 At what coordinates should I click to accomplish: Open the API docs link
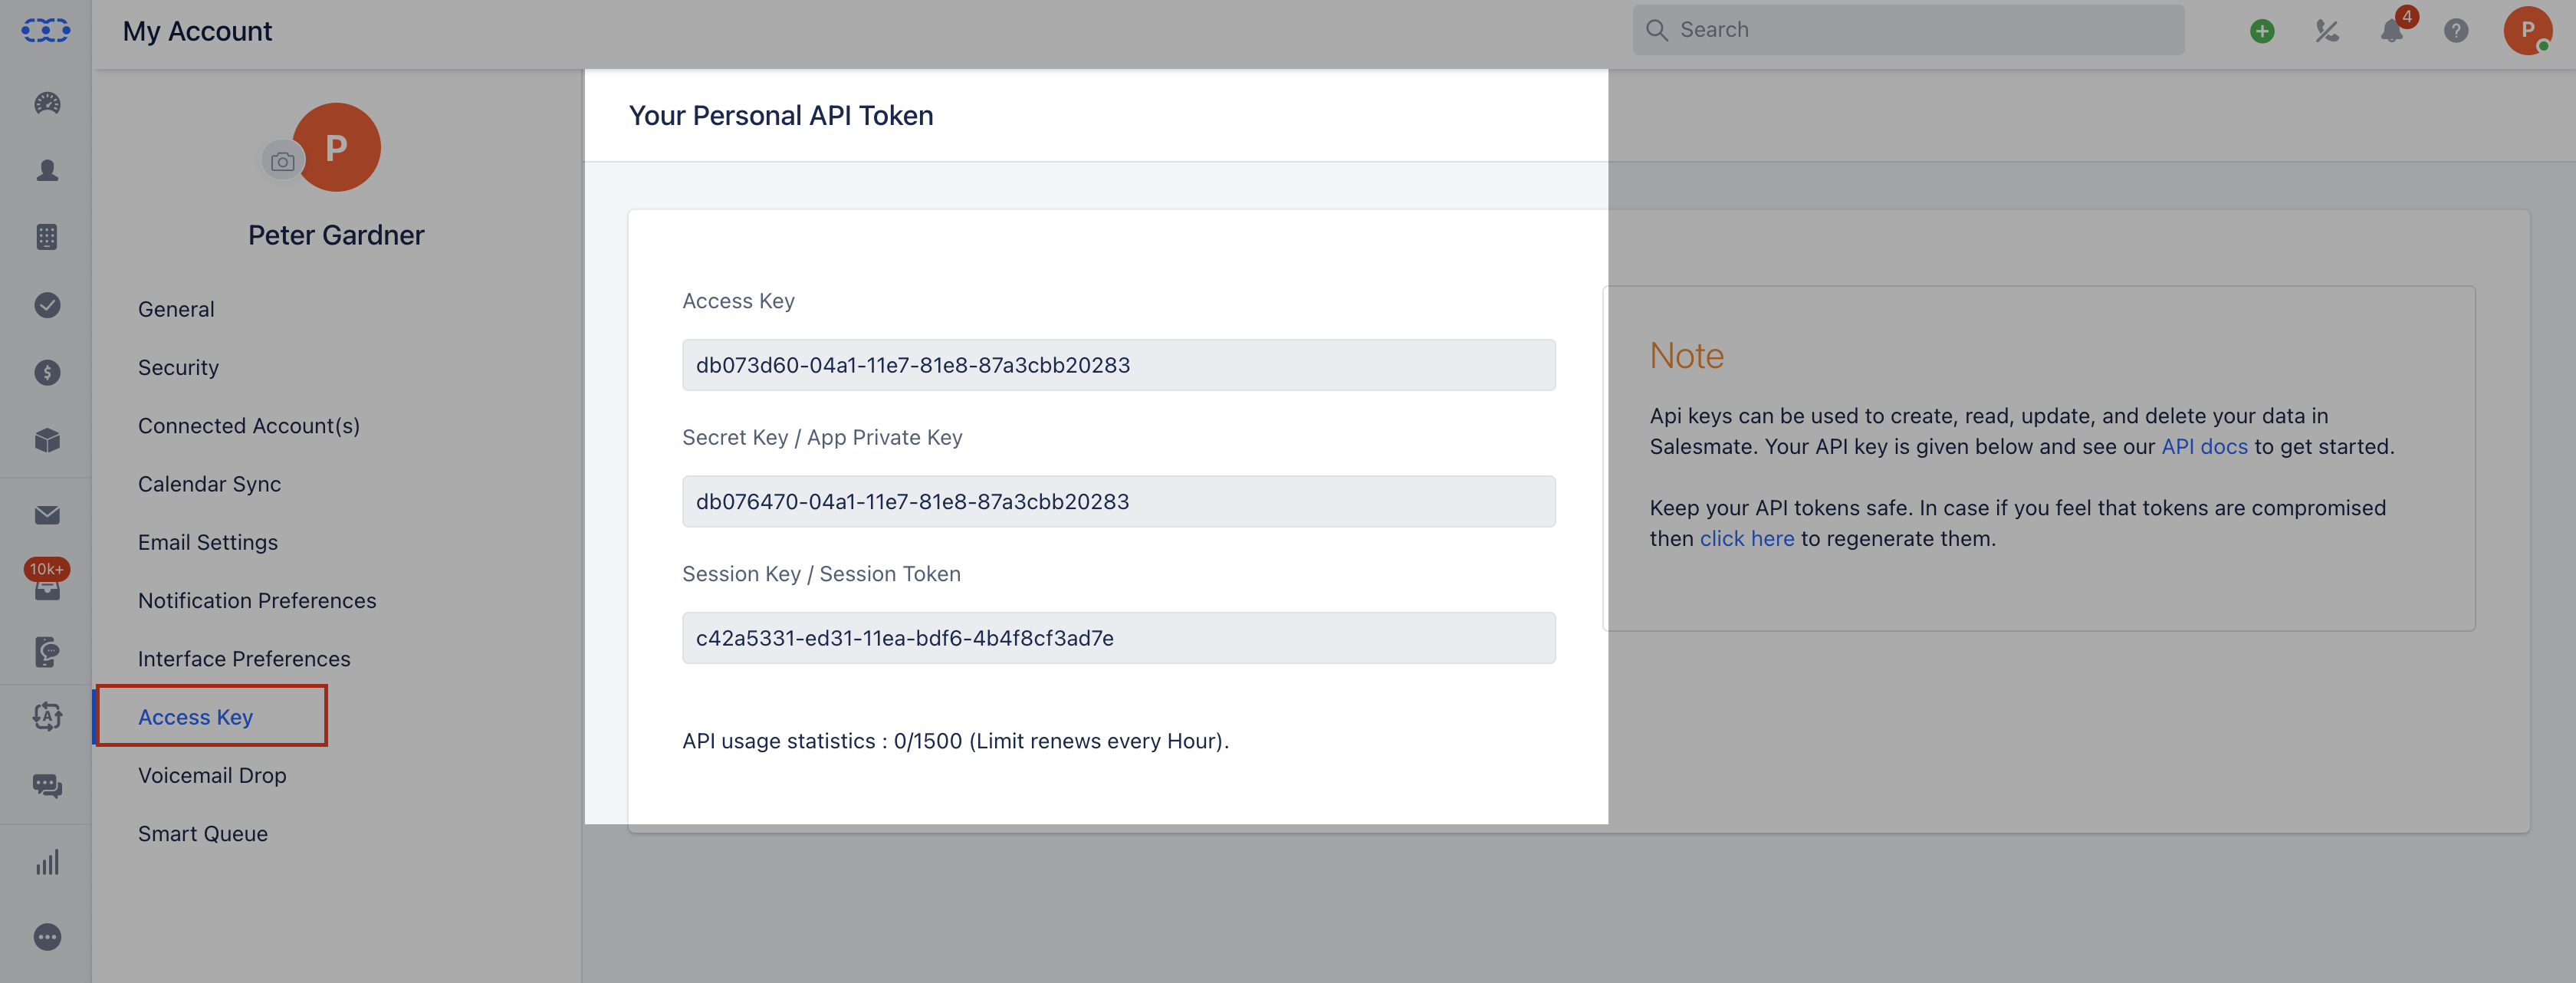click(2204, 447)
